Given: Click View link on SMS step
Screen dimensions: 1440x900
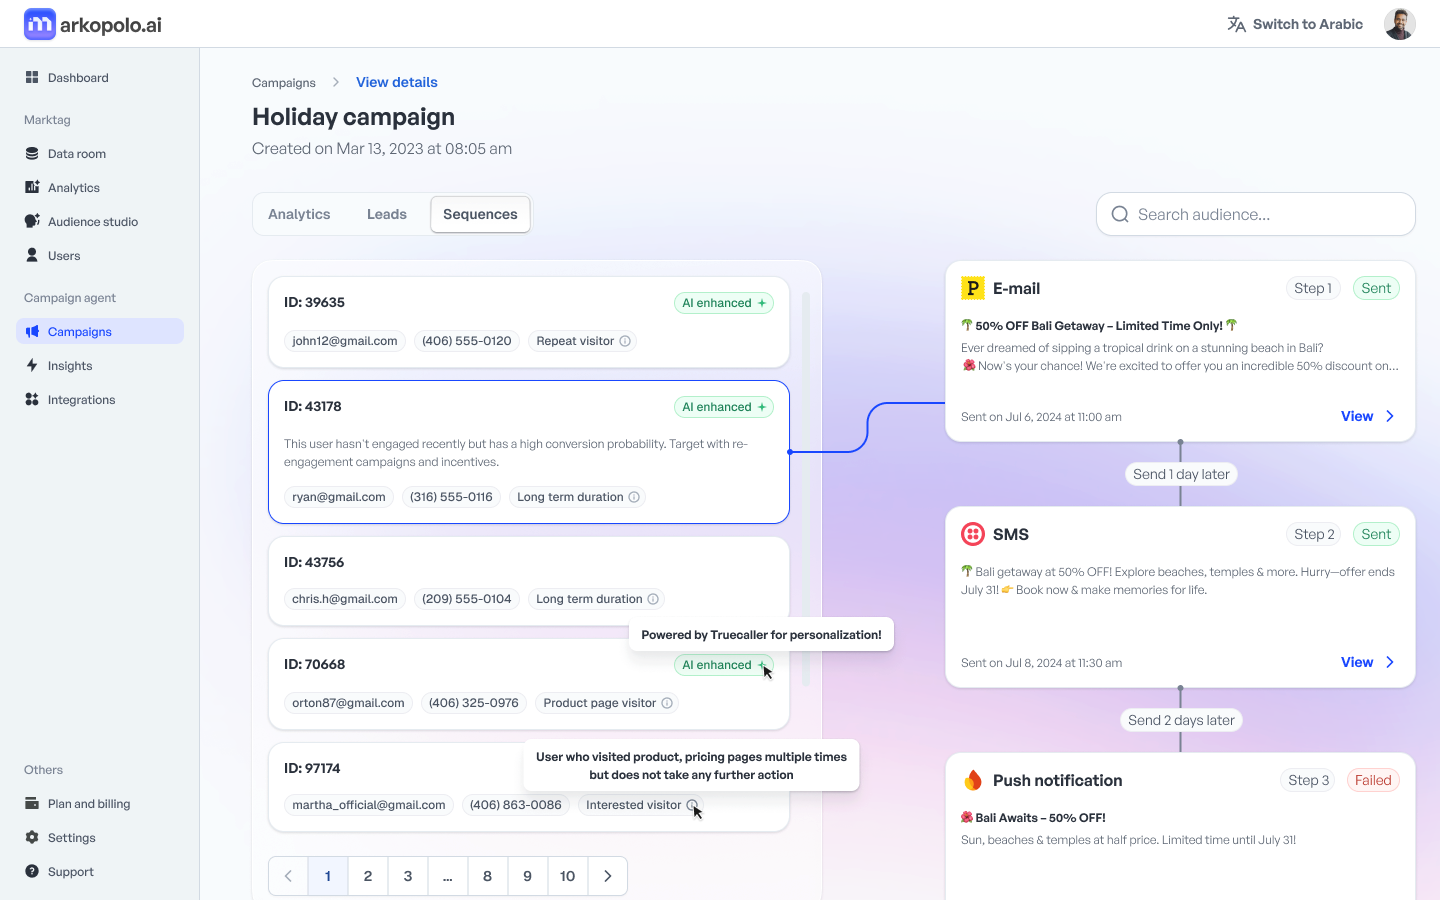Looking at the screenshot, I should 1357,662.
